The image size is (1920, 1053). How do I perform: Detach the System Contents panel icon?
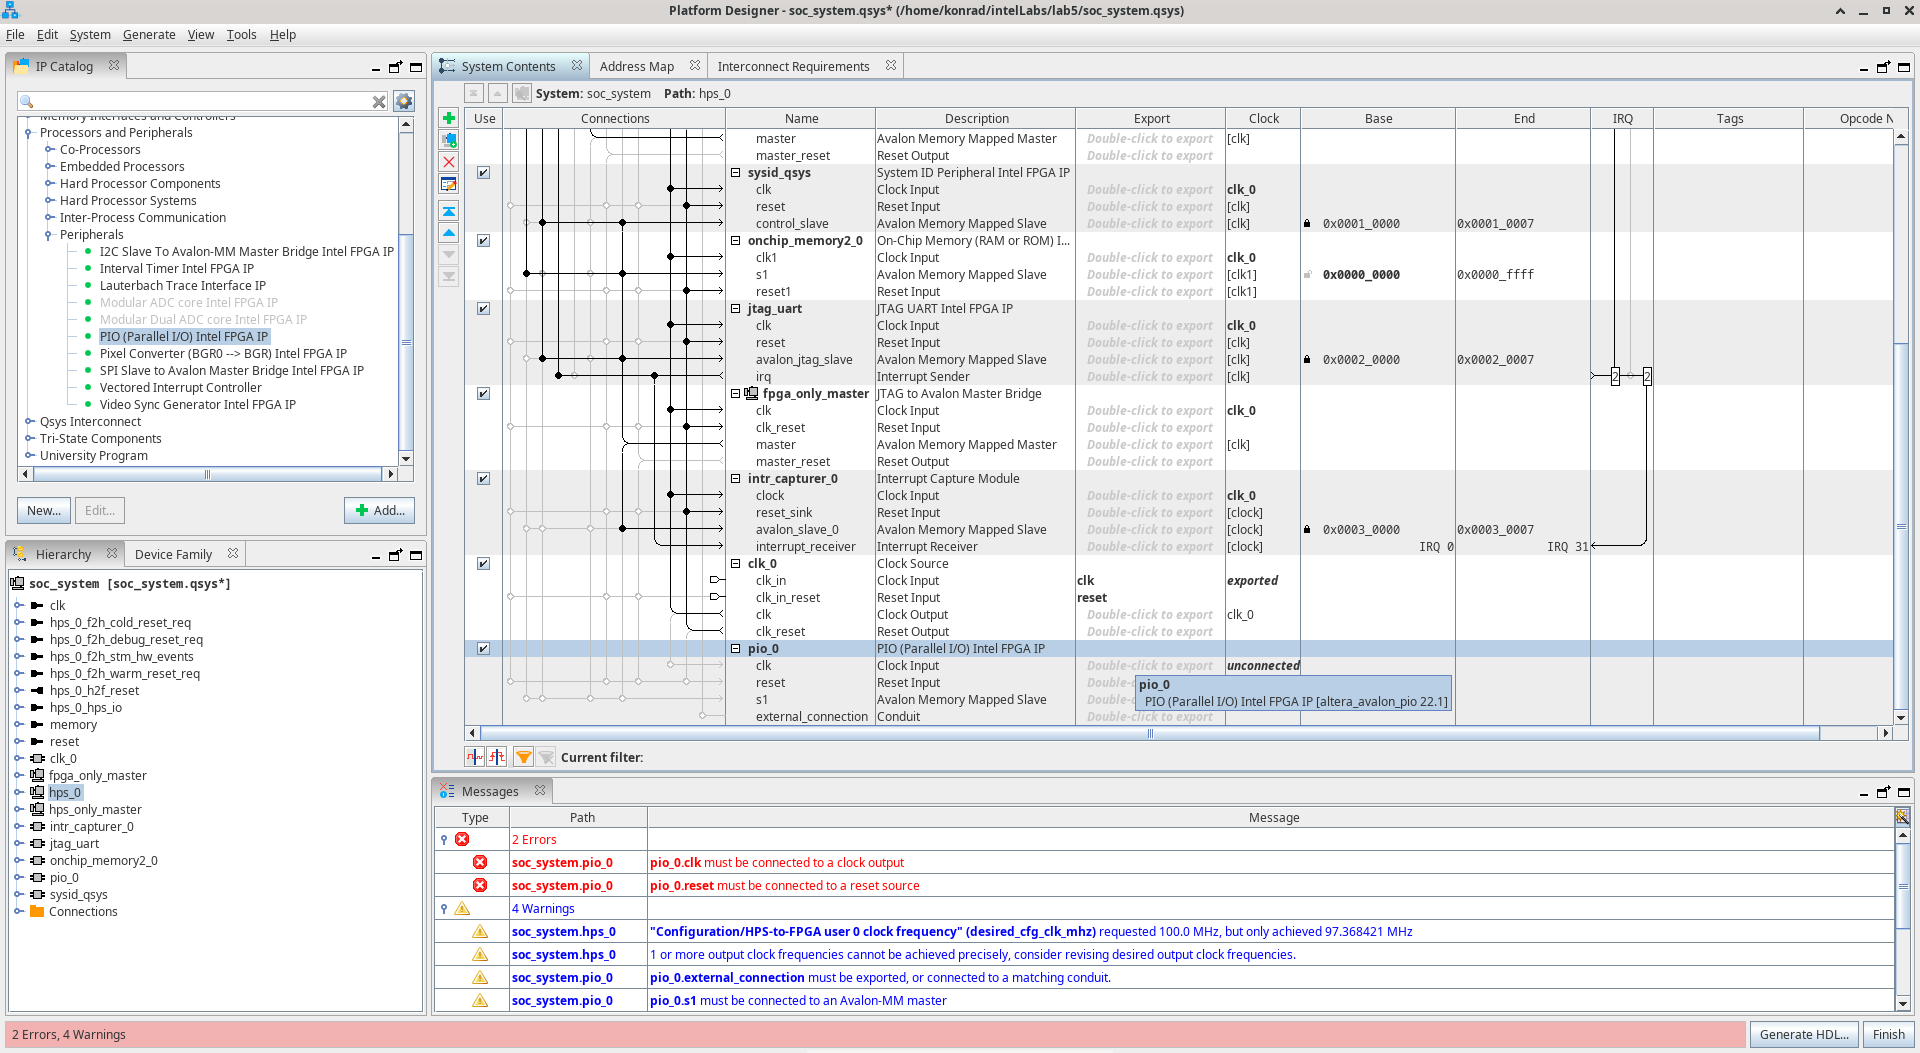(1883, 67)
